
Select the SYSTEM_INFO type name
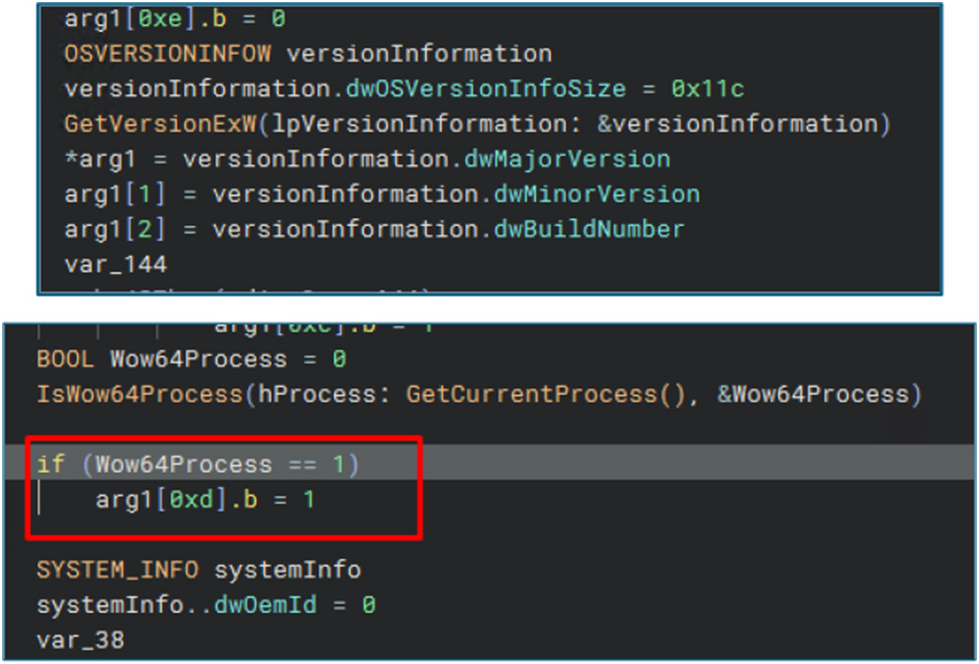(x=117, y=569)
